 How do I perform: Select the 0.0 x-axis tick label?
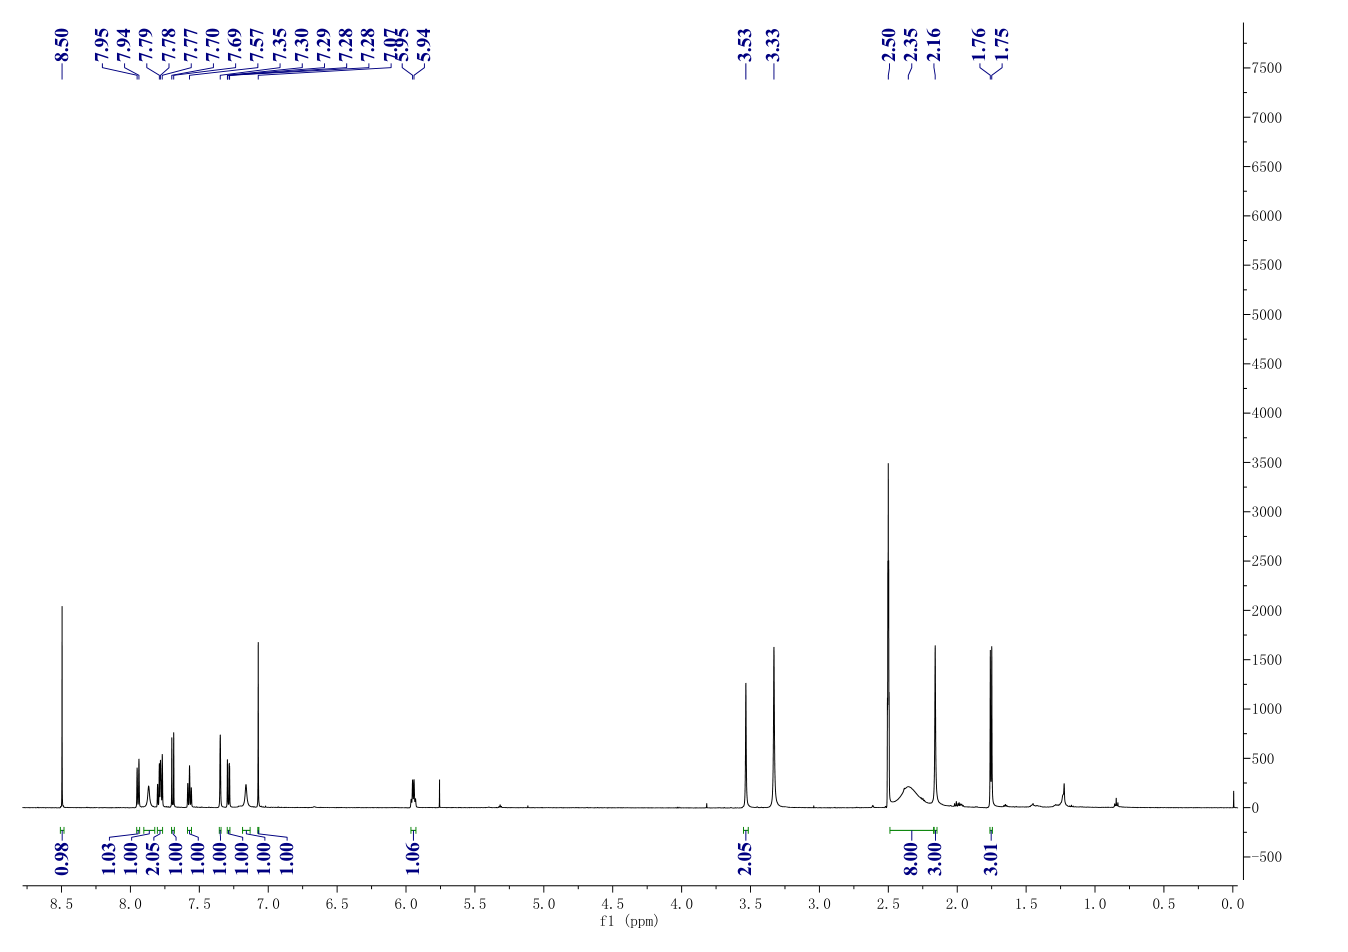point(1233,904)
